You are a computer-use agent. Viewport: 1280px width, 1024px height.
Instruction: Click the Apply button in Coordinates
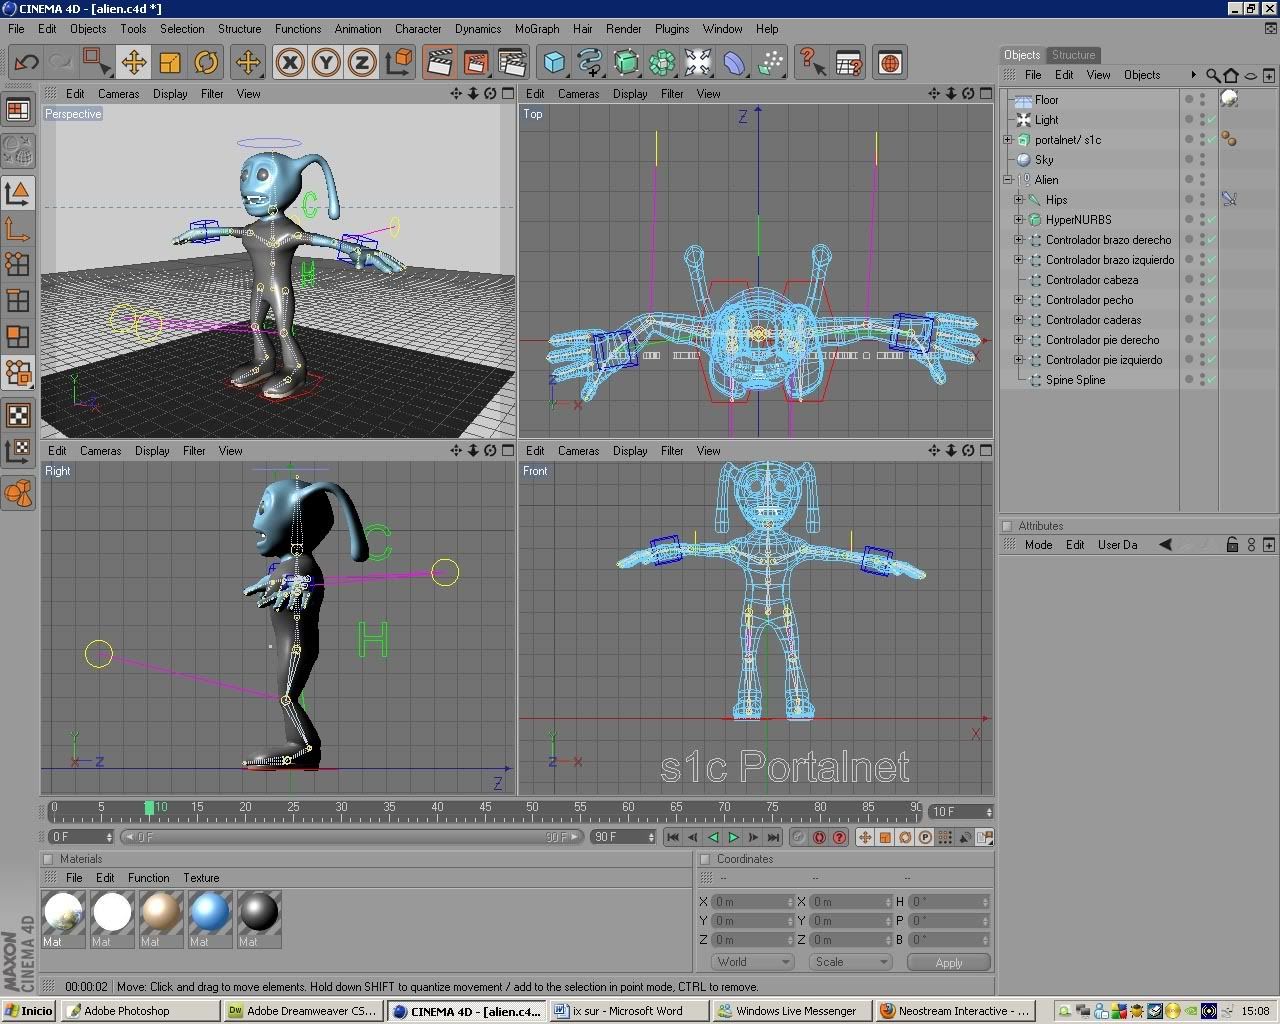[949, 963]
